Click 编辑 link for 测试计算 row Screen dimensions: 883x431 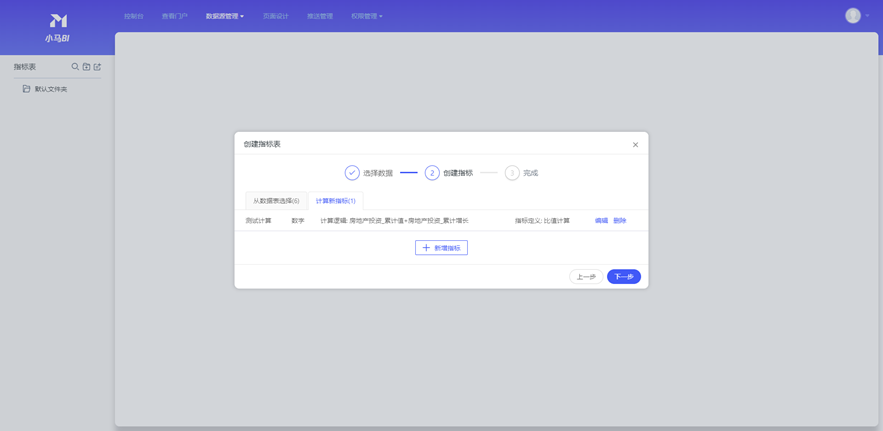point(601,221)
